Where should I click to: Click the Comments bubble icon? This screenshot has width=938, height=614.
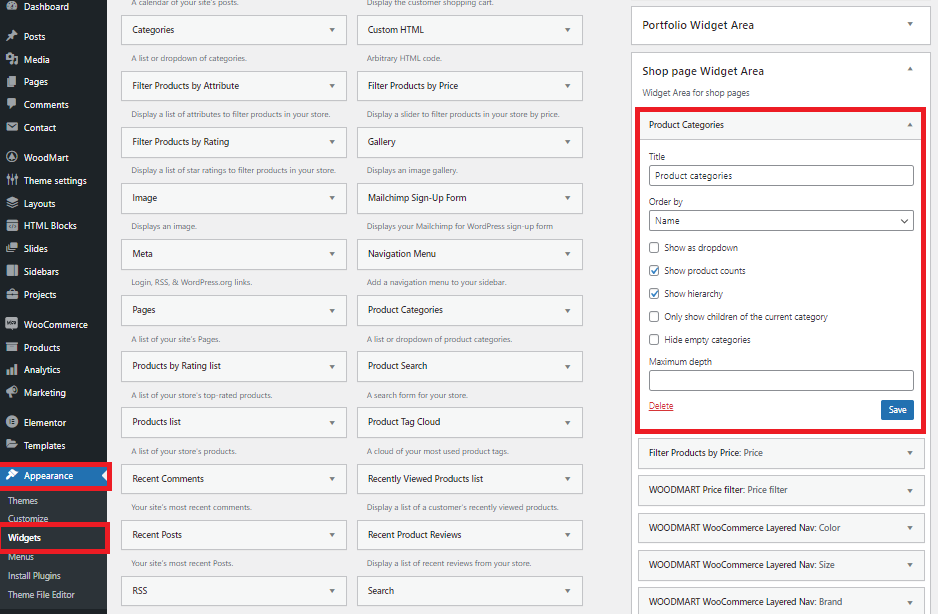(12, 104)
